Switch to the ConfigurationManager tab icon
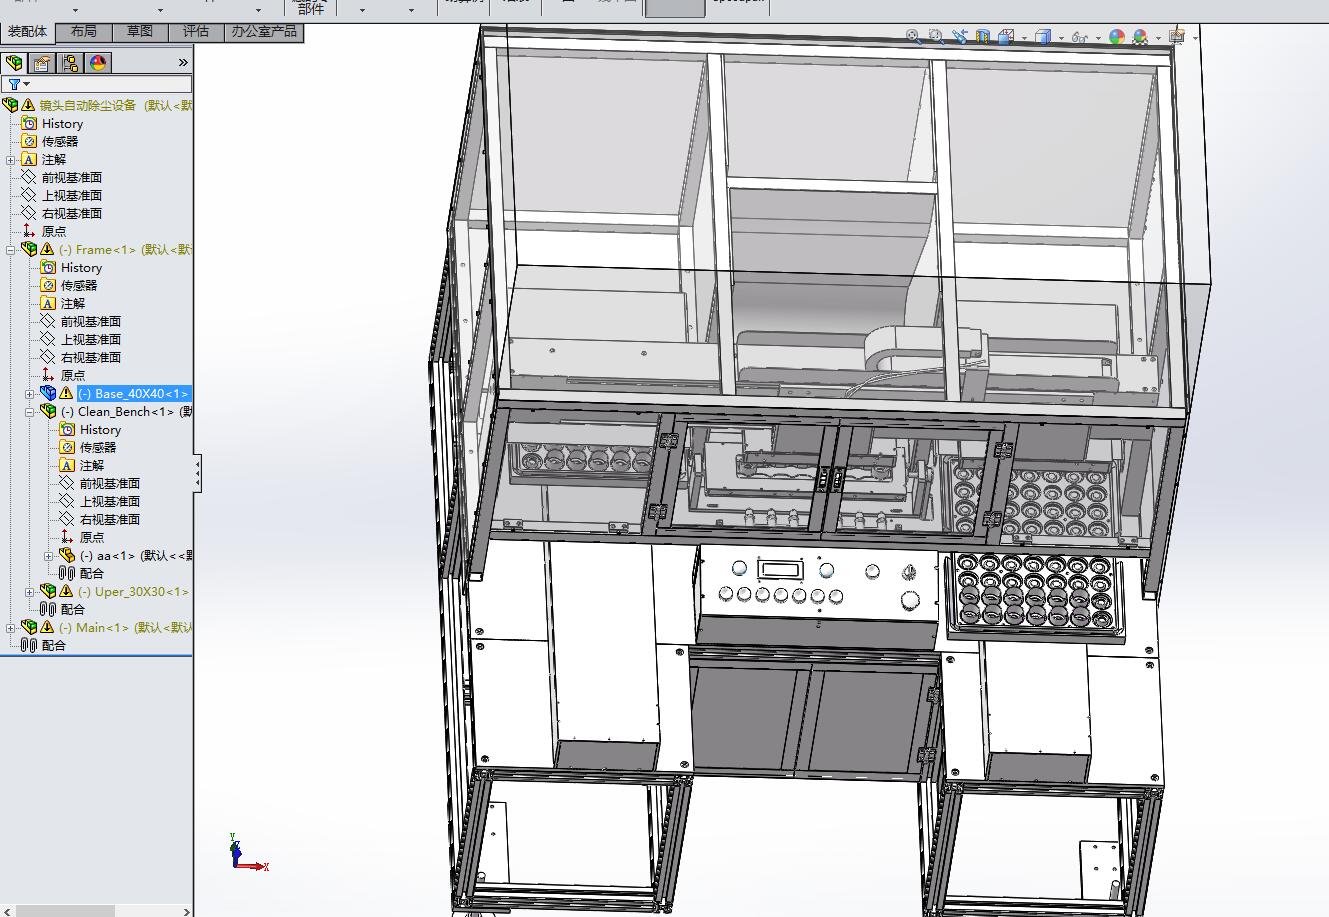 (70, 63)
